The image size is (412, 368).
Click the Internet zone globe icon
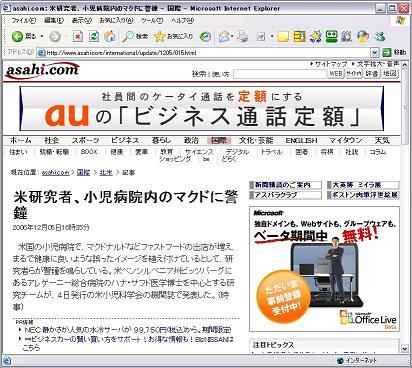[x=340, y=361]
